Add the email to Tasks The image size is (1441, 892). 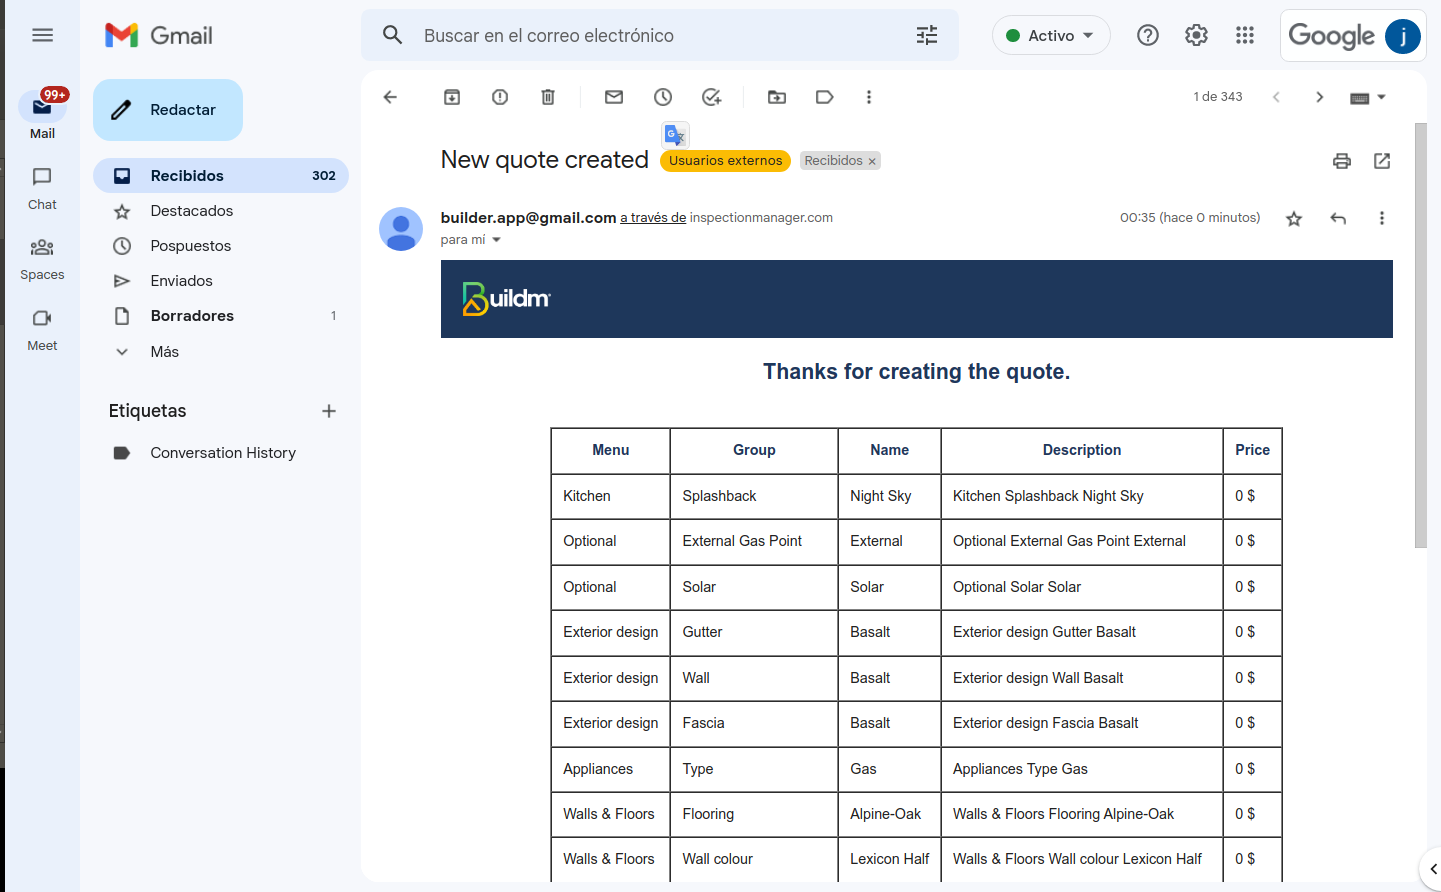click(x=711, y=97)
